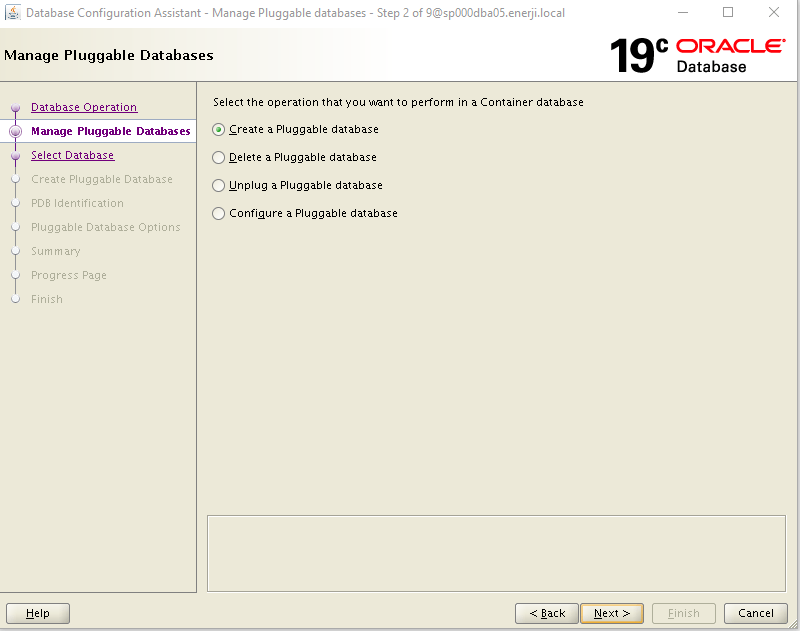Screen dimensions: 800x631
Task: Click the Java application icon in title bar
Action: click(x=13, y=12)
